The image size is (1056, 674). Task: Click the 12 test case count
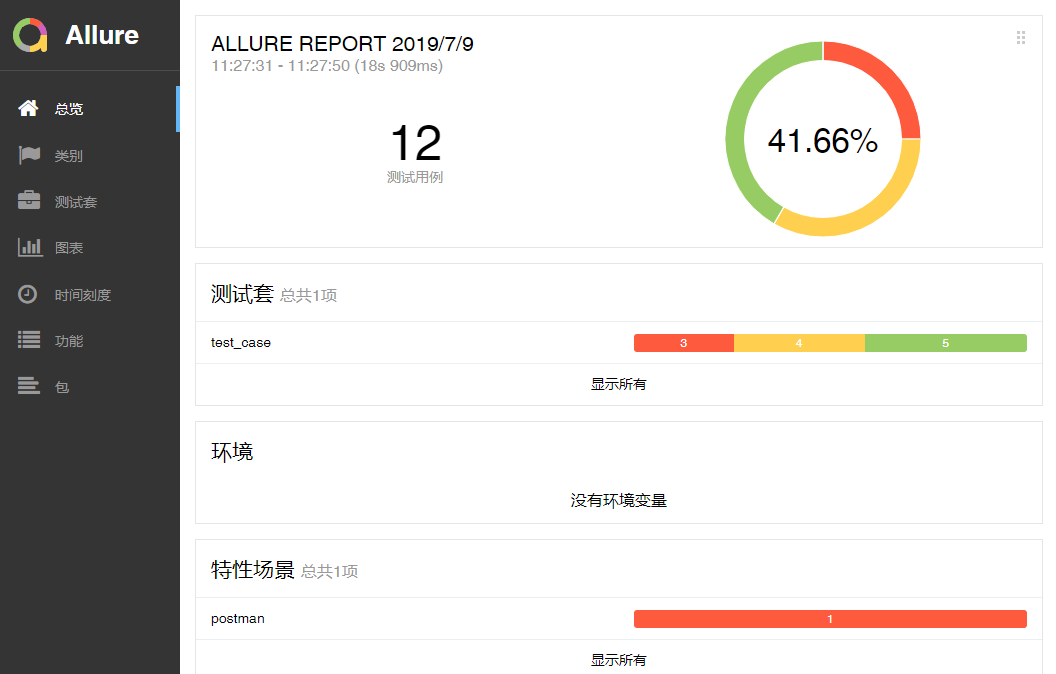coord(416,143)
